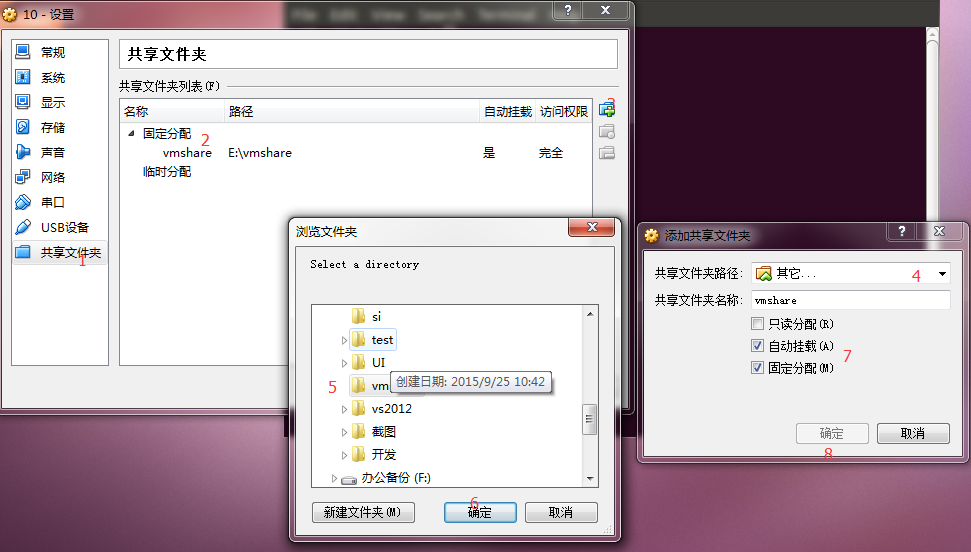Click help button in 添加共享文件夹 dialog
Viewport: 971px width, 552px height.
(x=902, y=231)
